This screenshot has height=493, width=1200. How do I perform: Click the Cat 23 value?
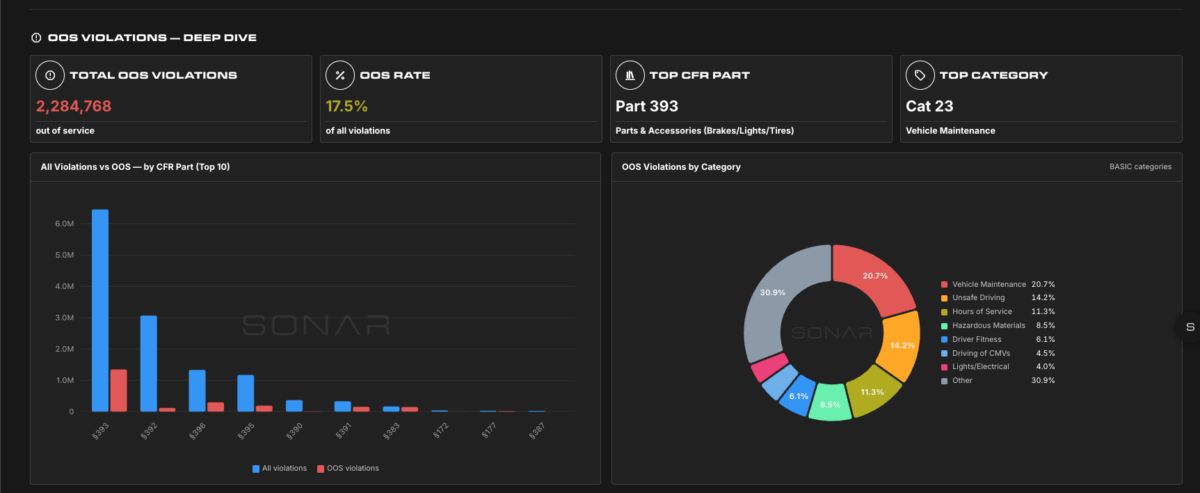pyautogui.click(x=928, y=106)
